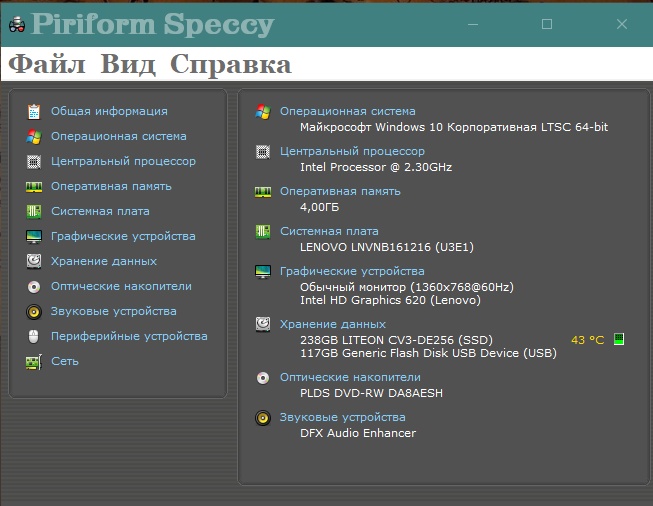Image resolution: width=653 pixels, height=506 pixels.
Task: Minimize the Speccy window
Action: point(473,24)
